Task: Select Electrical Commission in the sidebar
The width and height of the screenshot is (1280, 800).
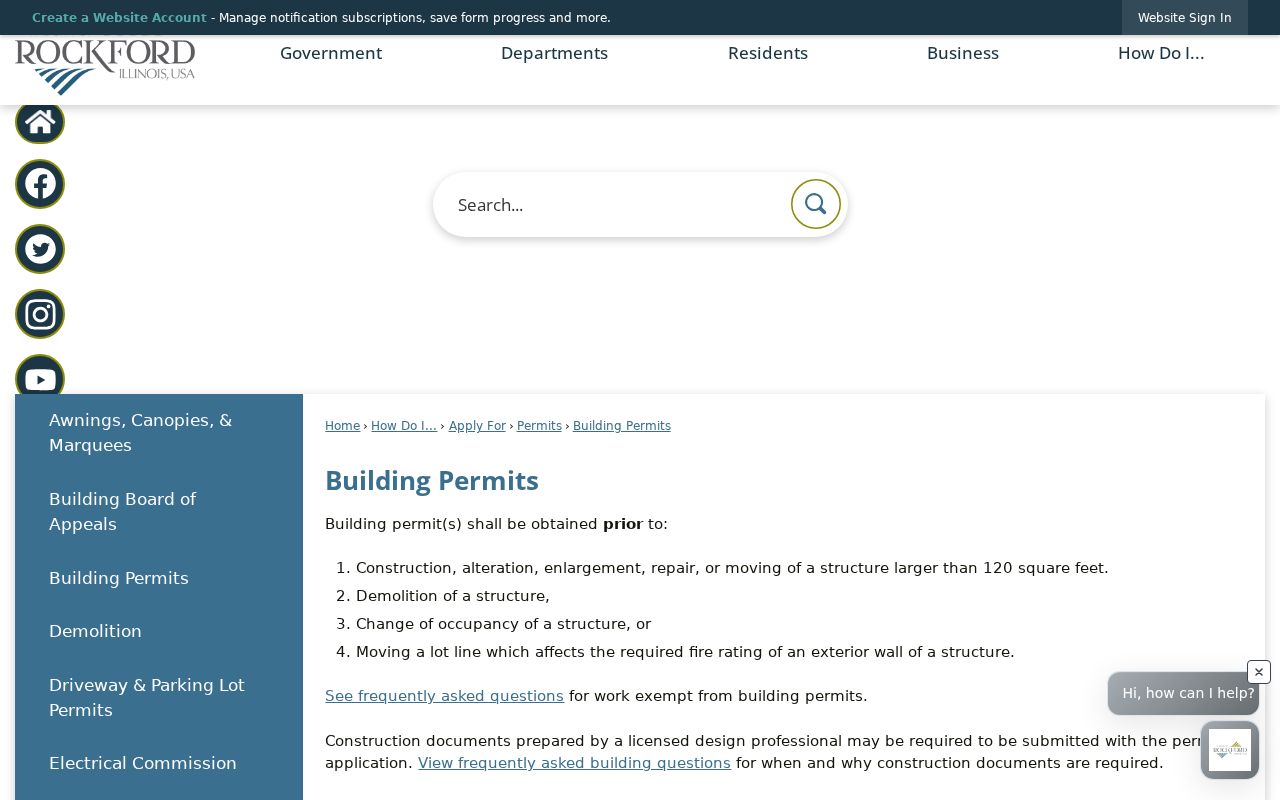Action: pyautogui.click(x=159, y=763)
